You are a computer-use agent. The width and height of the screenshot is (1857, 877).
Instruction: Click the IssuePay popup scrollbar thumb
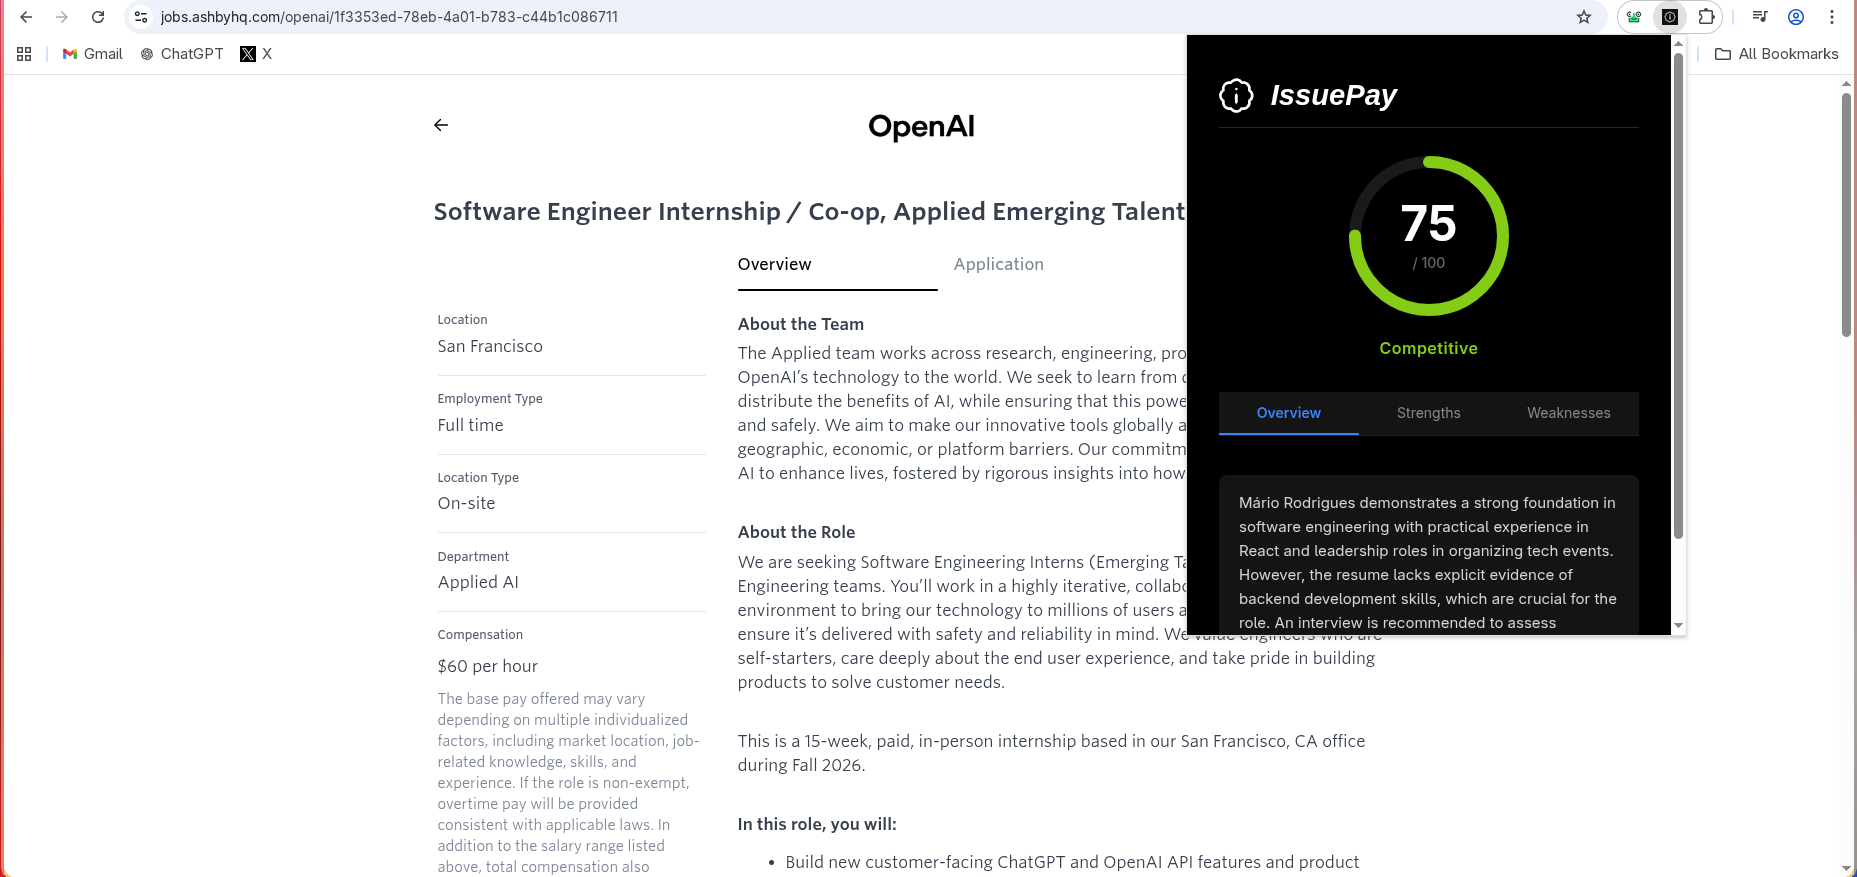coord(1678,295)
